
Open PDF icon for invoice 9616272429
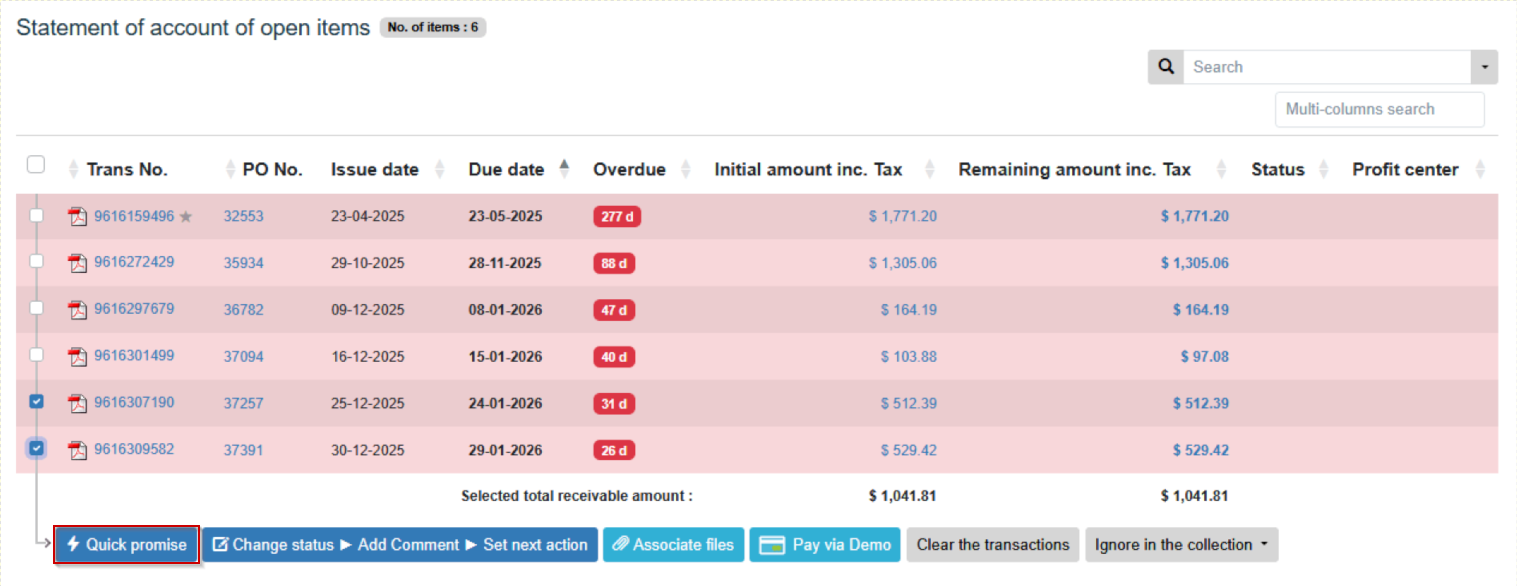(78, 263)
